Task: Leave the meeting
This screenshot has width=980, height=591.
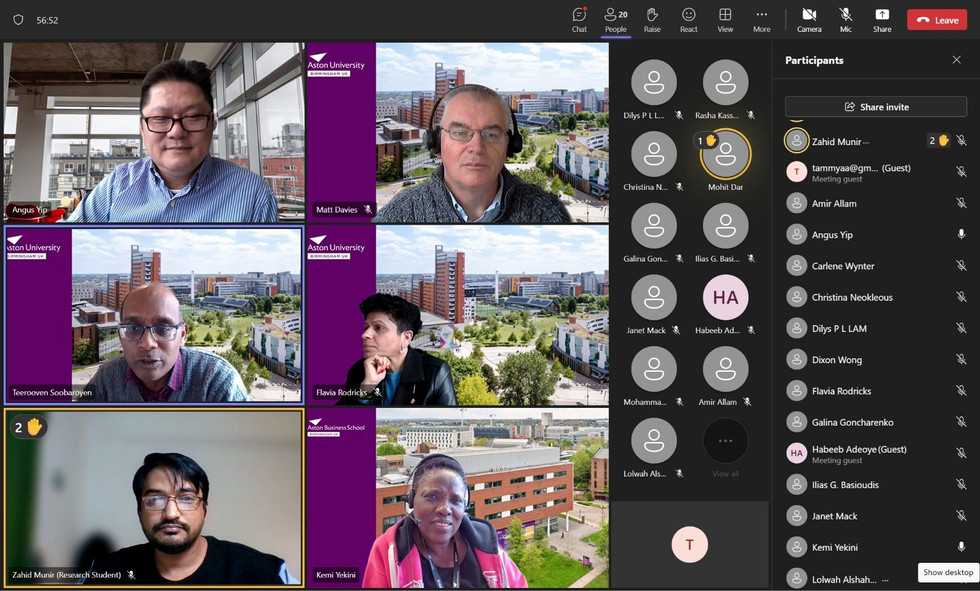Action: pos(936,20)
